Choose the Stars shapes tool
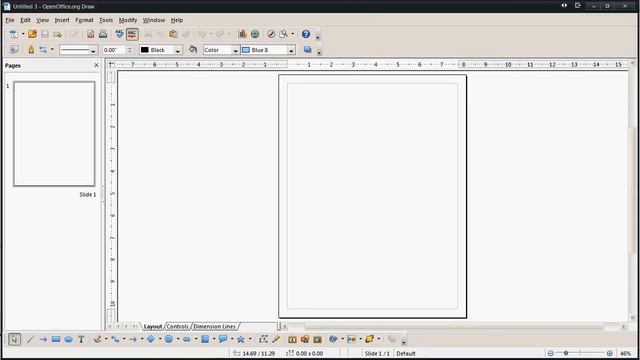Viewport: 640px width, 360px height. point(241,339)
